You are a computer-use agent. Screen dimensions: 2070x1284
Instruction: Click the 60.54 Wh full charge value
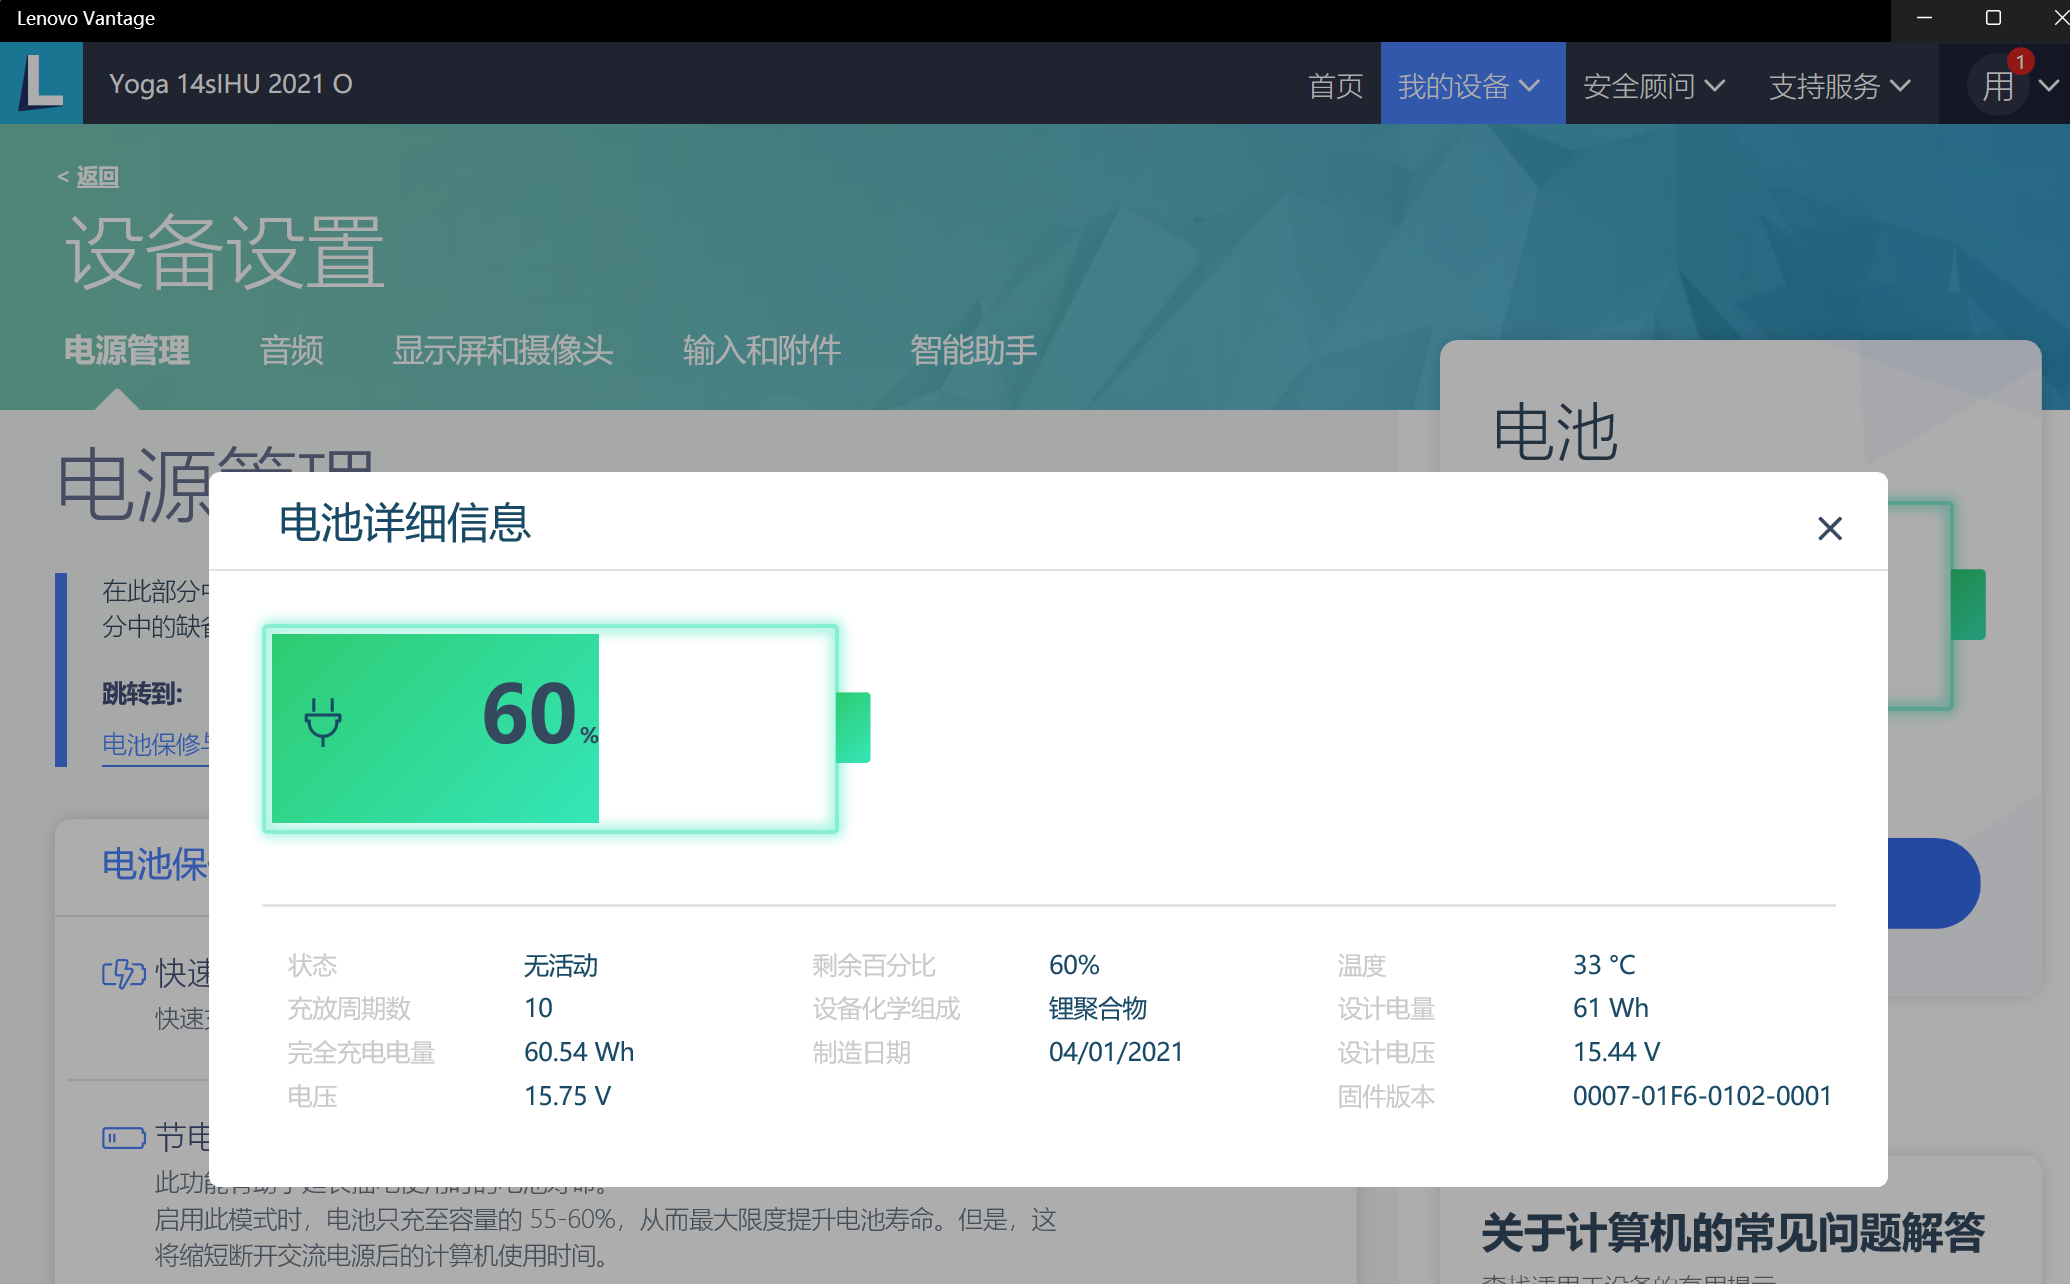(579, 1052)
